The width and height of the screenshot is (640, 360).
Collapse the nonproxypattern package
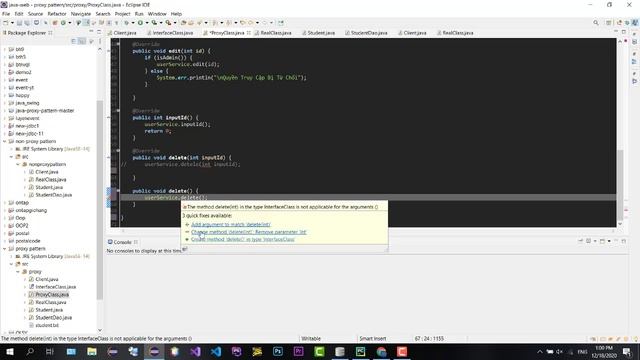click(x=18, y=164)
